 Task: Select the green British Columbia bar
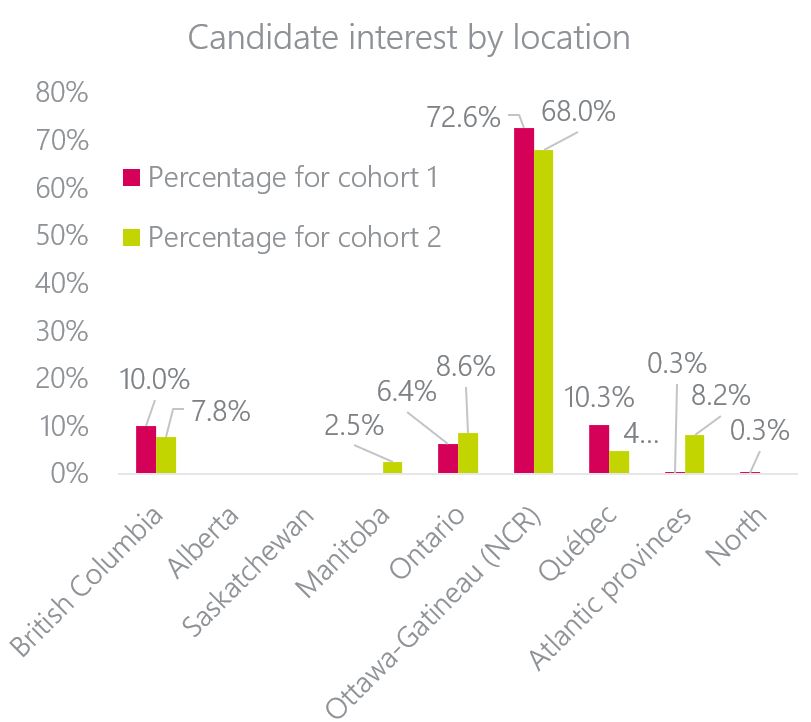click(166, 454)
